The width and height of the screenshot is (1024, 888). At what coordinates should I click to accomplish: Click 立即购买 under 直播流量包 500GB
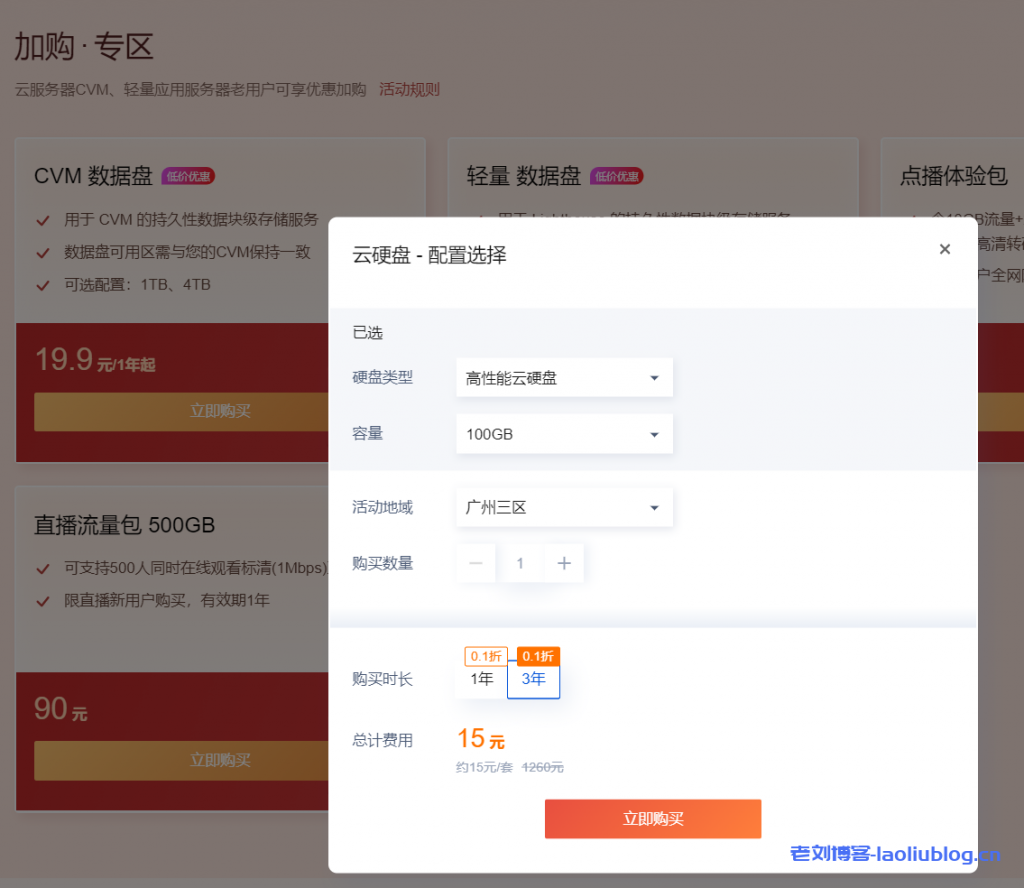click(x=220, y=760)
